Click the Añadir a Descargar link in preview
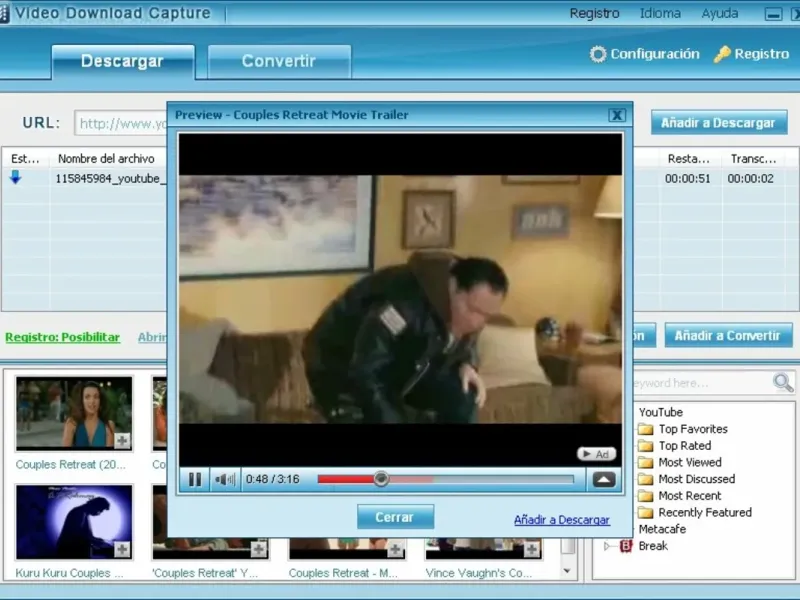The width and height of the screenshot is (800, 600). pos(562,520)
